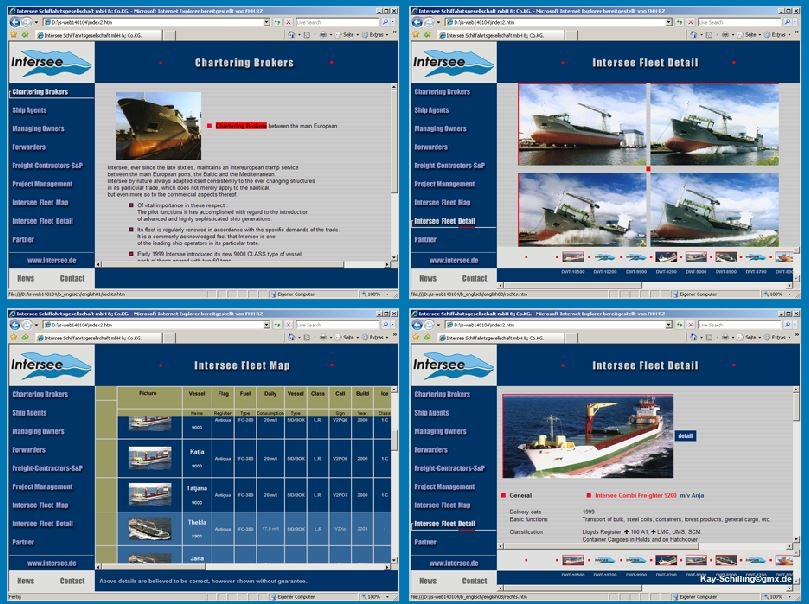This screenshot has width=809, height=604.
Task: Click the Back arrow in the Chartering Brokers window
Action: [16, 21]
